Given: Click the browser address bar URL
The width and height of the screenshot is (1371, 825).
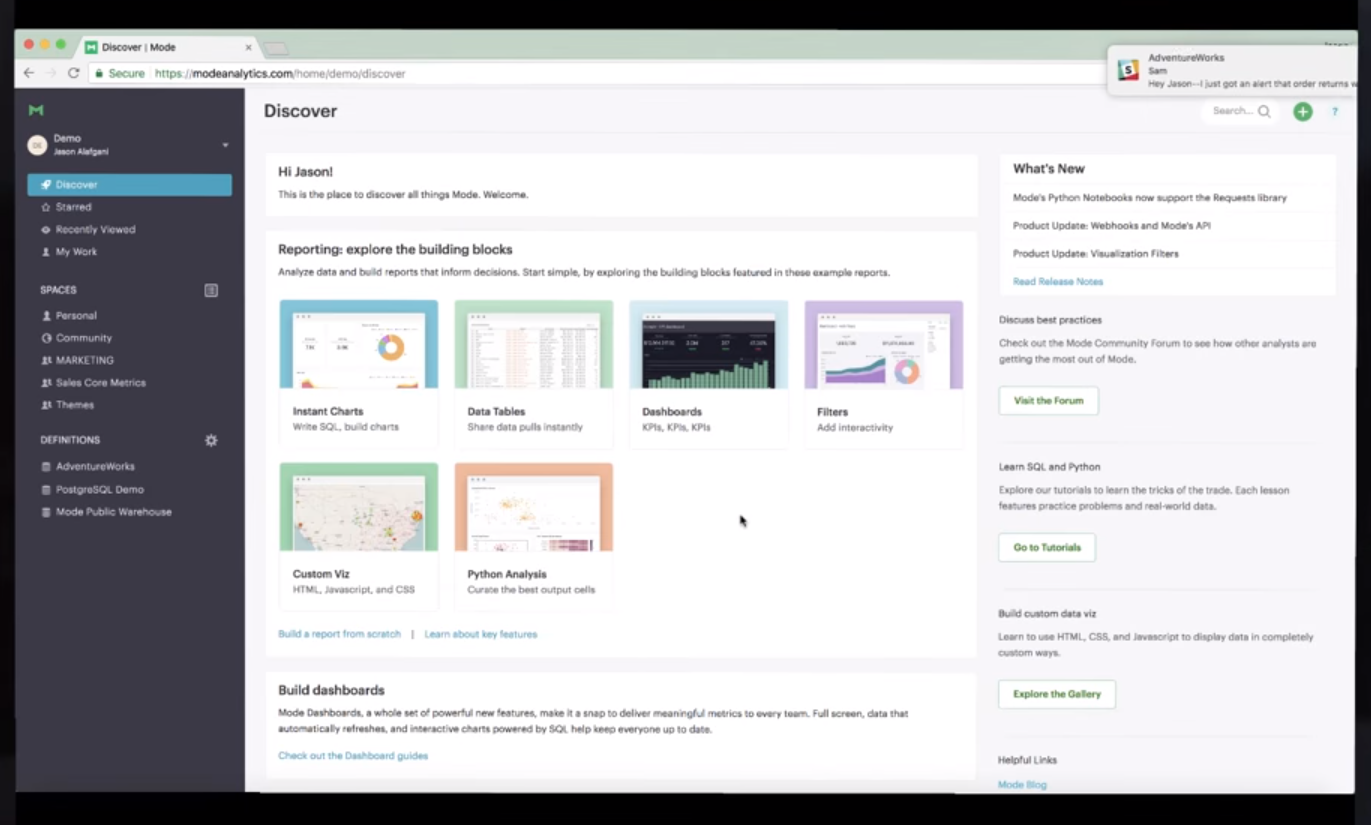Looking at the screenshot, I should (280, 73).
